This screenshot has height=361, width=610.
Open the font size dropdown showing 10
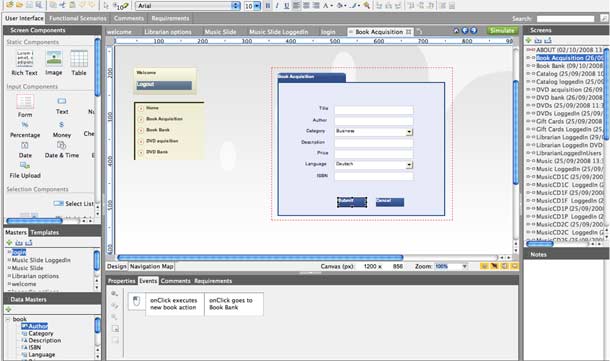point(257,6)
